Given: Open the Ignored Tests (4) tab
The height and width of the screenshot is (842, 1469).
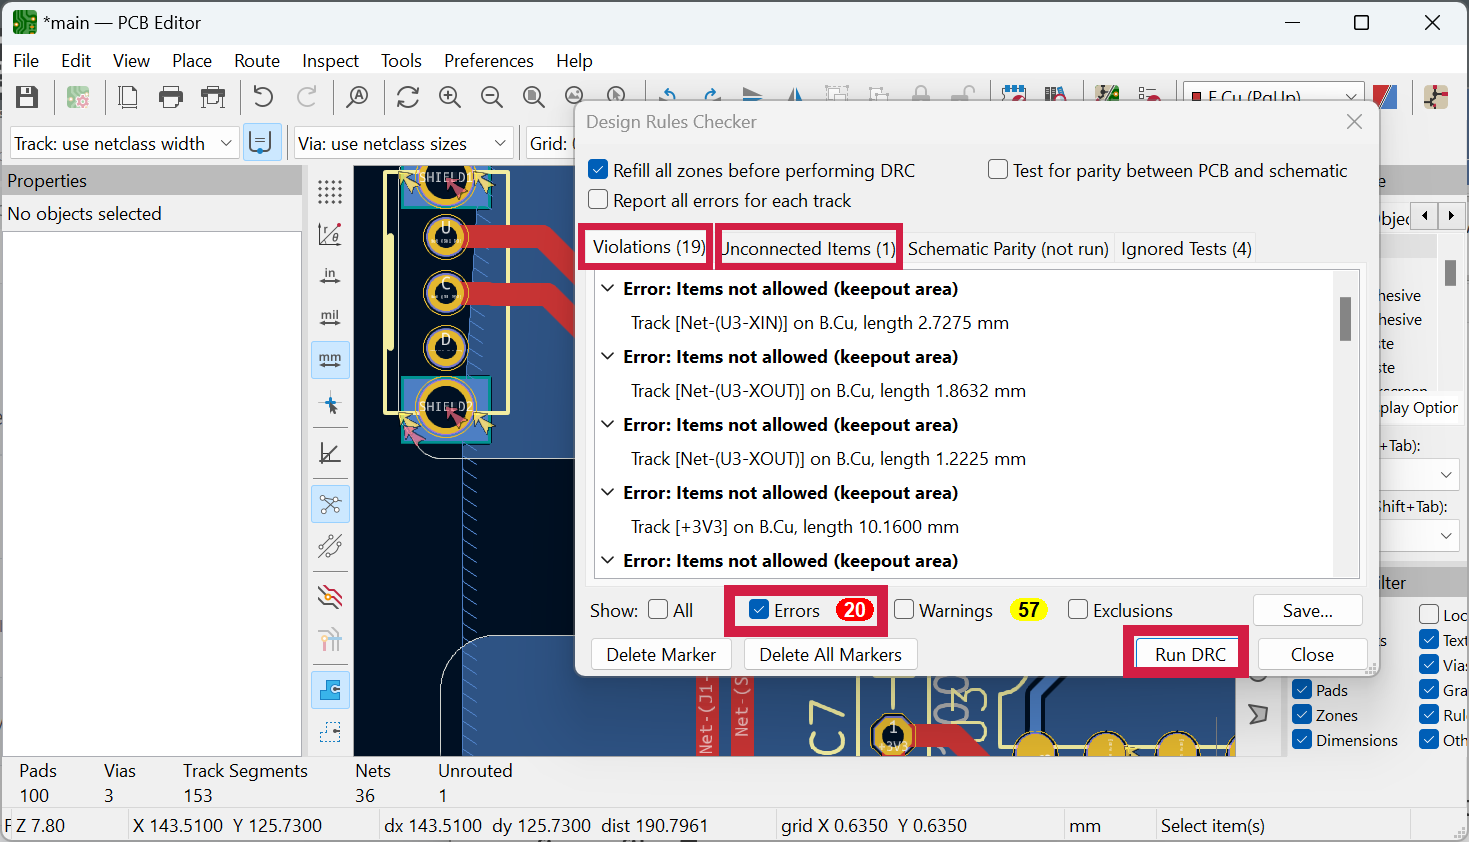Looking at the screenshot, I should click(x=1186, y=248).
